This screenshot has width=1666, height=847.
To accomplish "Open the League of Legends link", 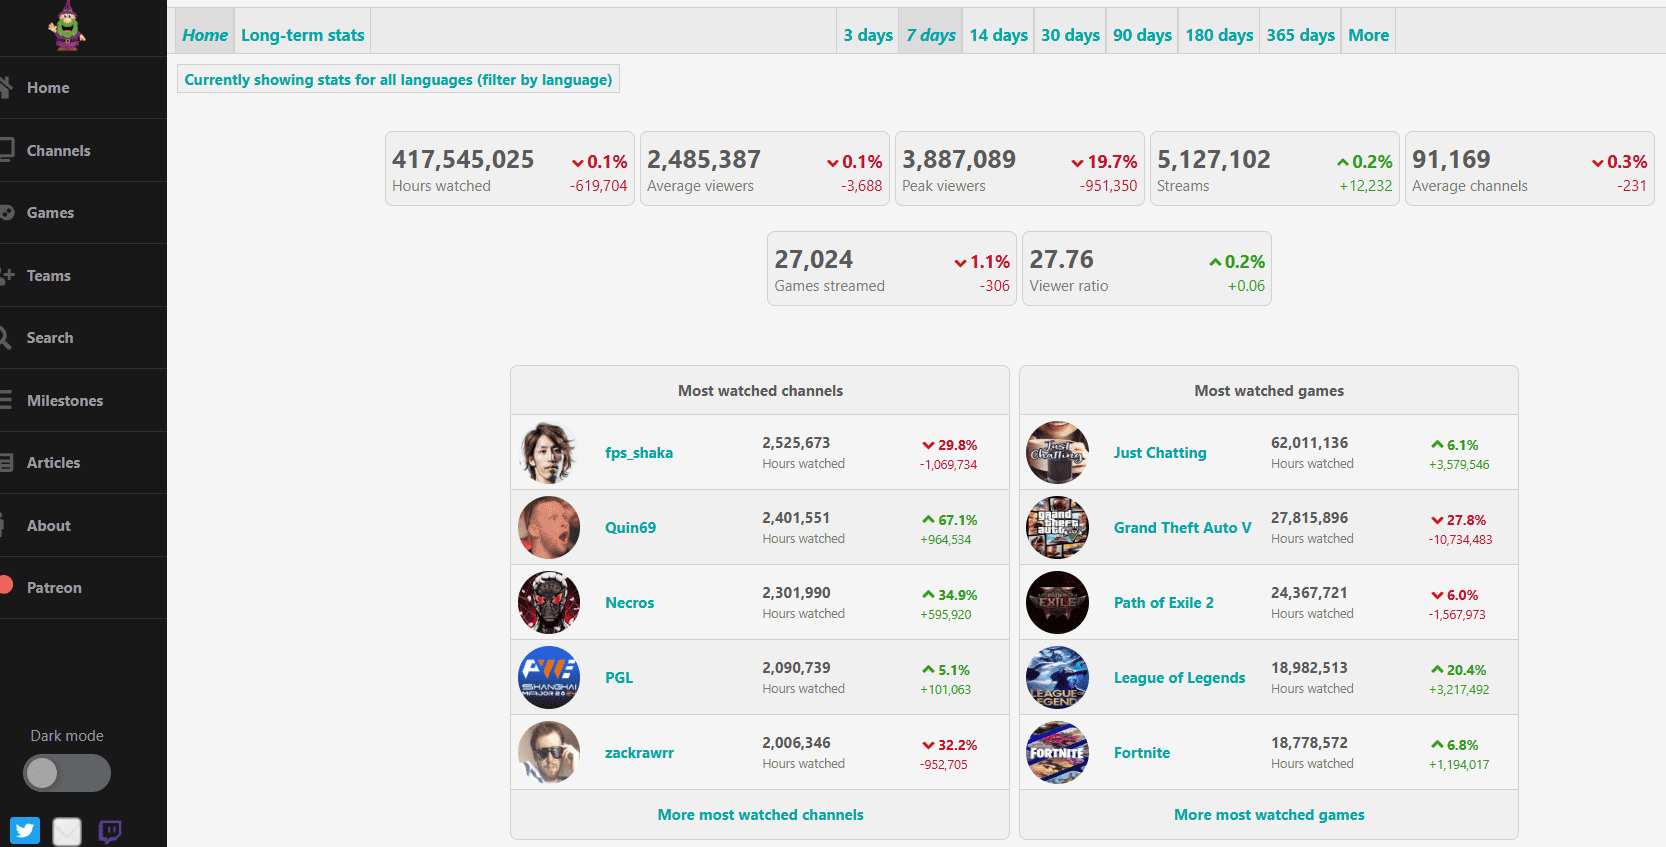I will pyautogui.click(x=1180, y=678).
